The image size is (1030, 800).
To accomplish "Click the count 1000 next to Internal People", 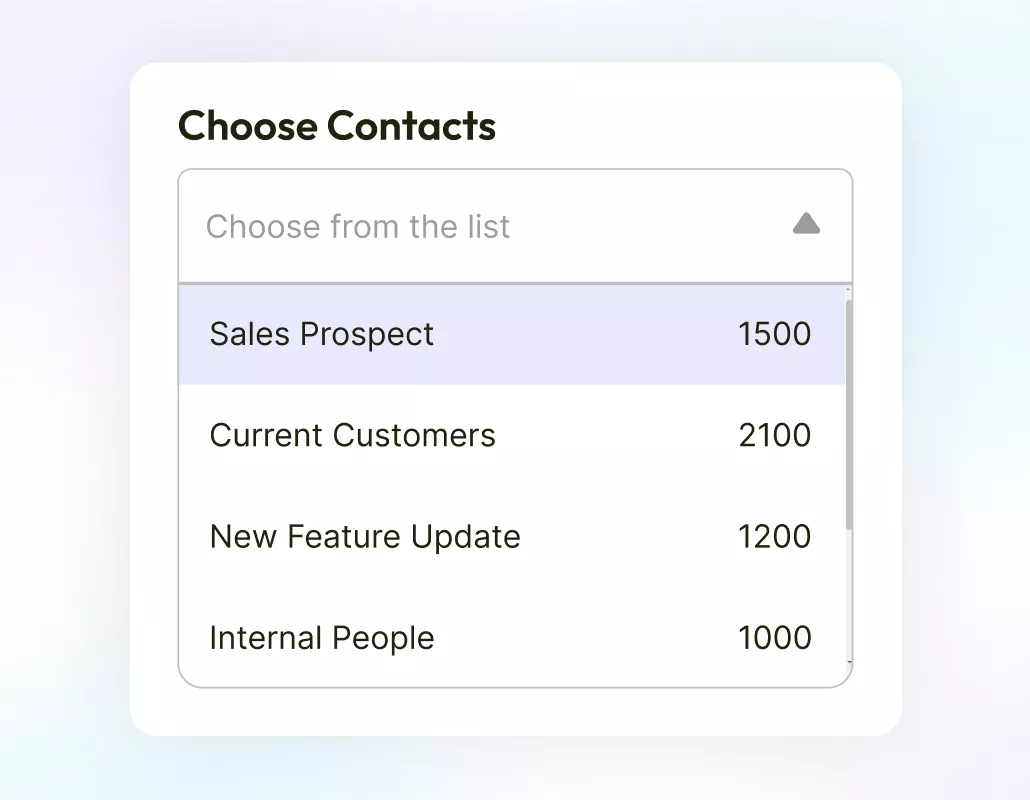I will (x=774, y=637).
